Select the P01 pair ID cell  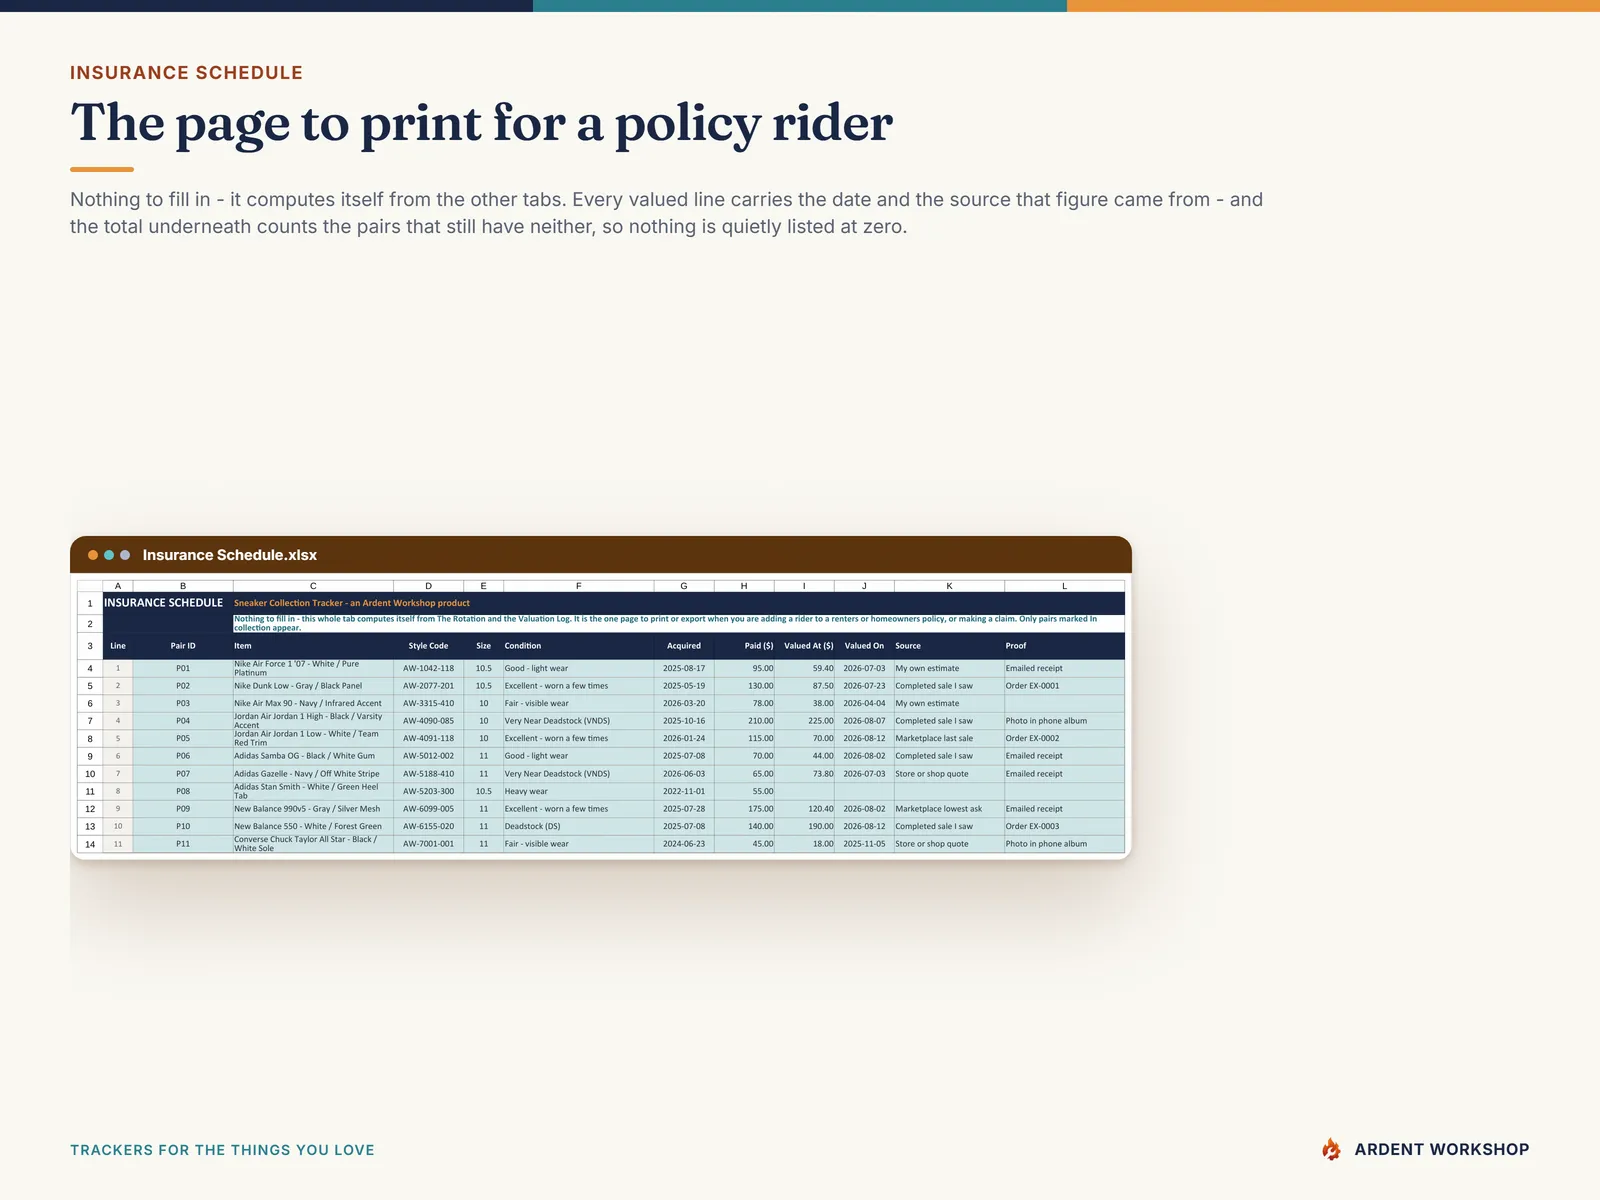(183, 668)
